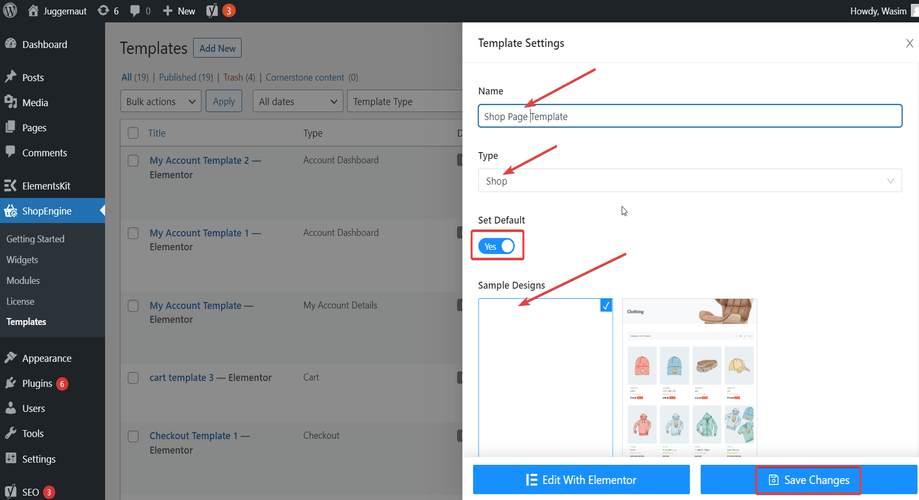Click the Add New template button
The height and width of the screenshot is (500, 919).
pos(217,48)
